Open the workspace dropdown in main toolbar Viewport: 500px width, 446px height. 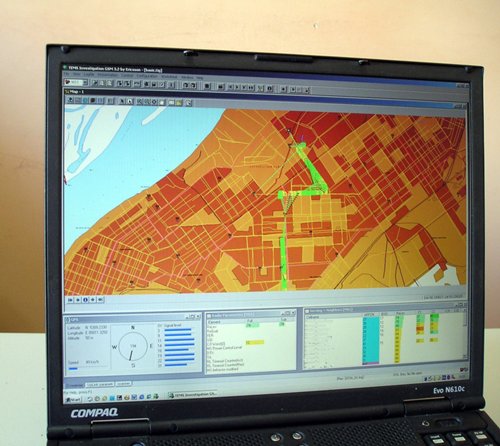coord(76,82)
